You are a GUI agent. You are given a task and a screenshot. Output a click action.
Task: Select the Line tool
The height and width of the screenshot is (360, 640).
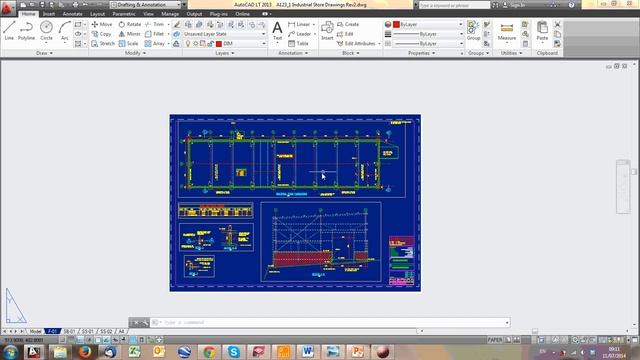(9, 31)
